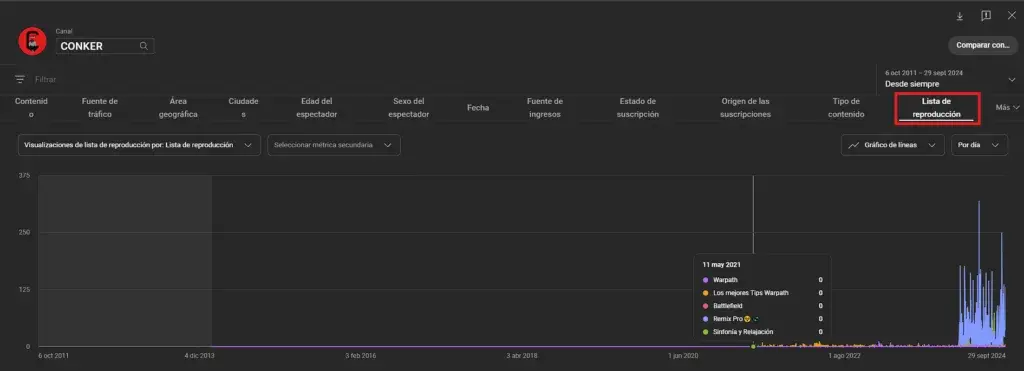
Task: Click the 11 may 2021 tooltip date
Action: click(722, 265)
